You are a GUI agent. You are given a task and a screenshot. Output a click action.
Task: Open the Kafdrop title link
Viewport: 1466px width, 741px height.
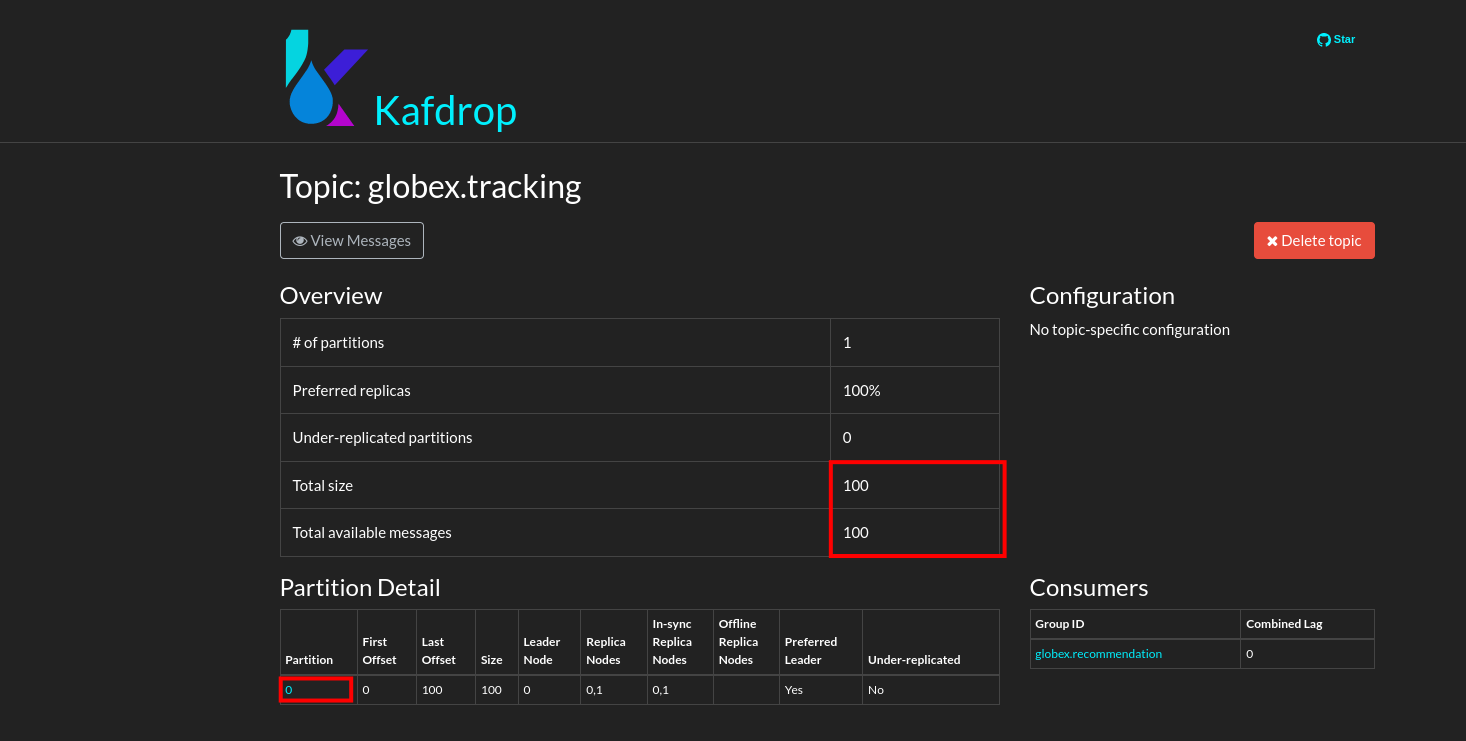(445, 110)
